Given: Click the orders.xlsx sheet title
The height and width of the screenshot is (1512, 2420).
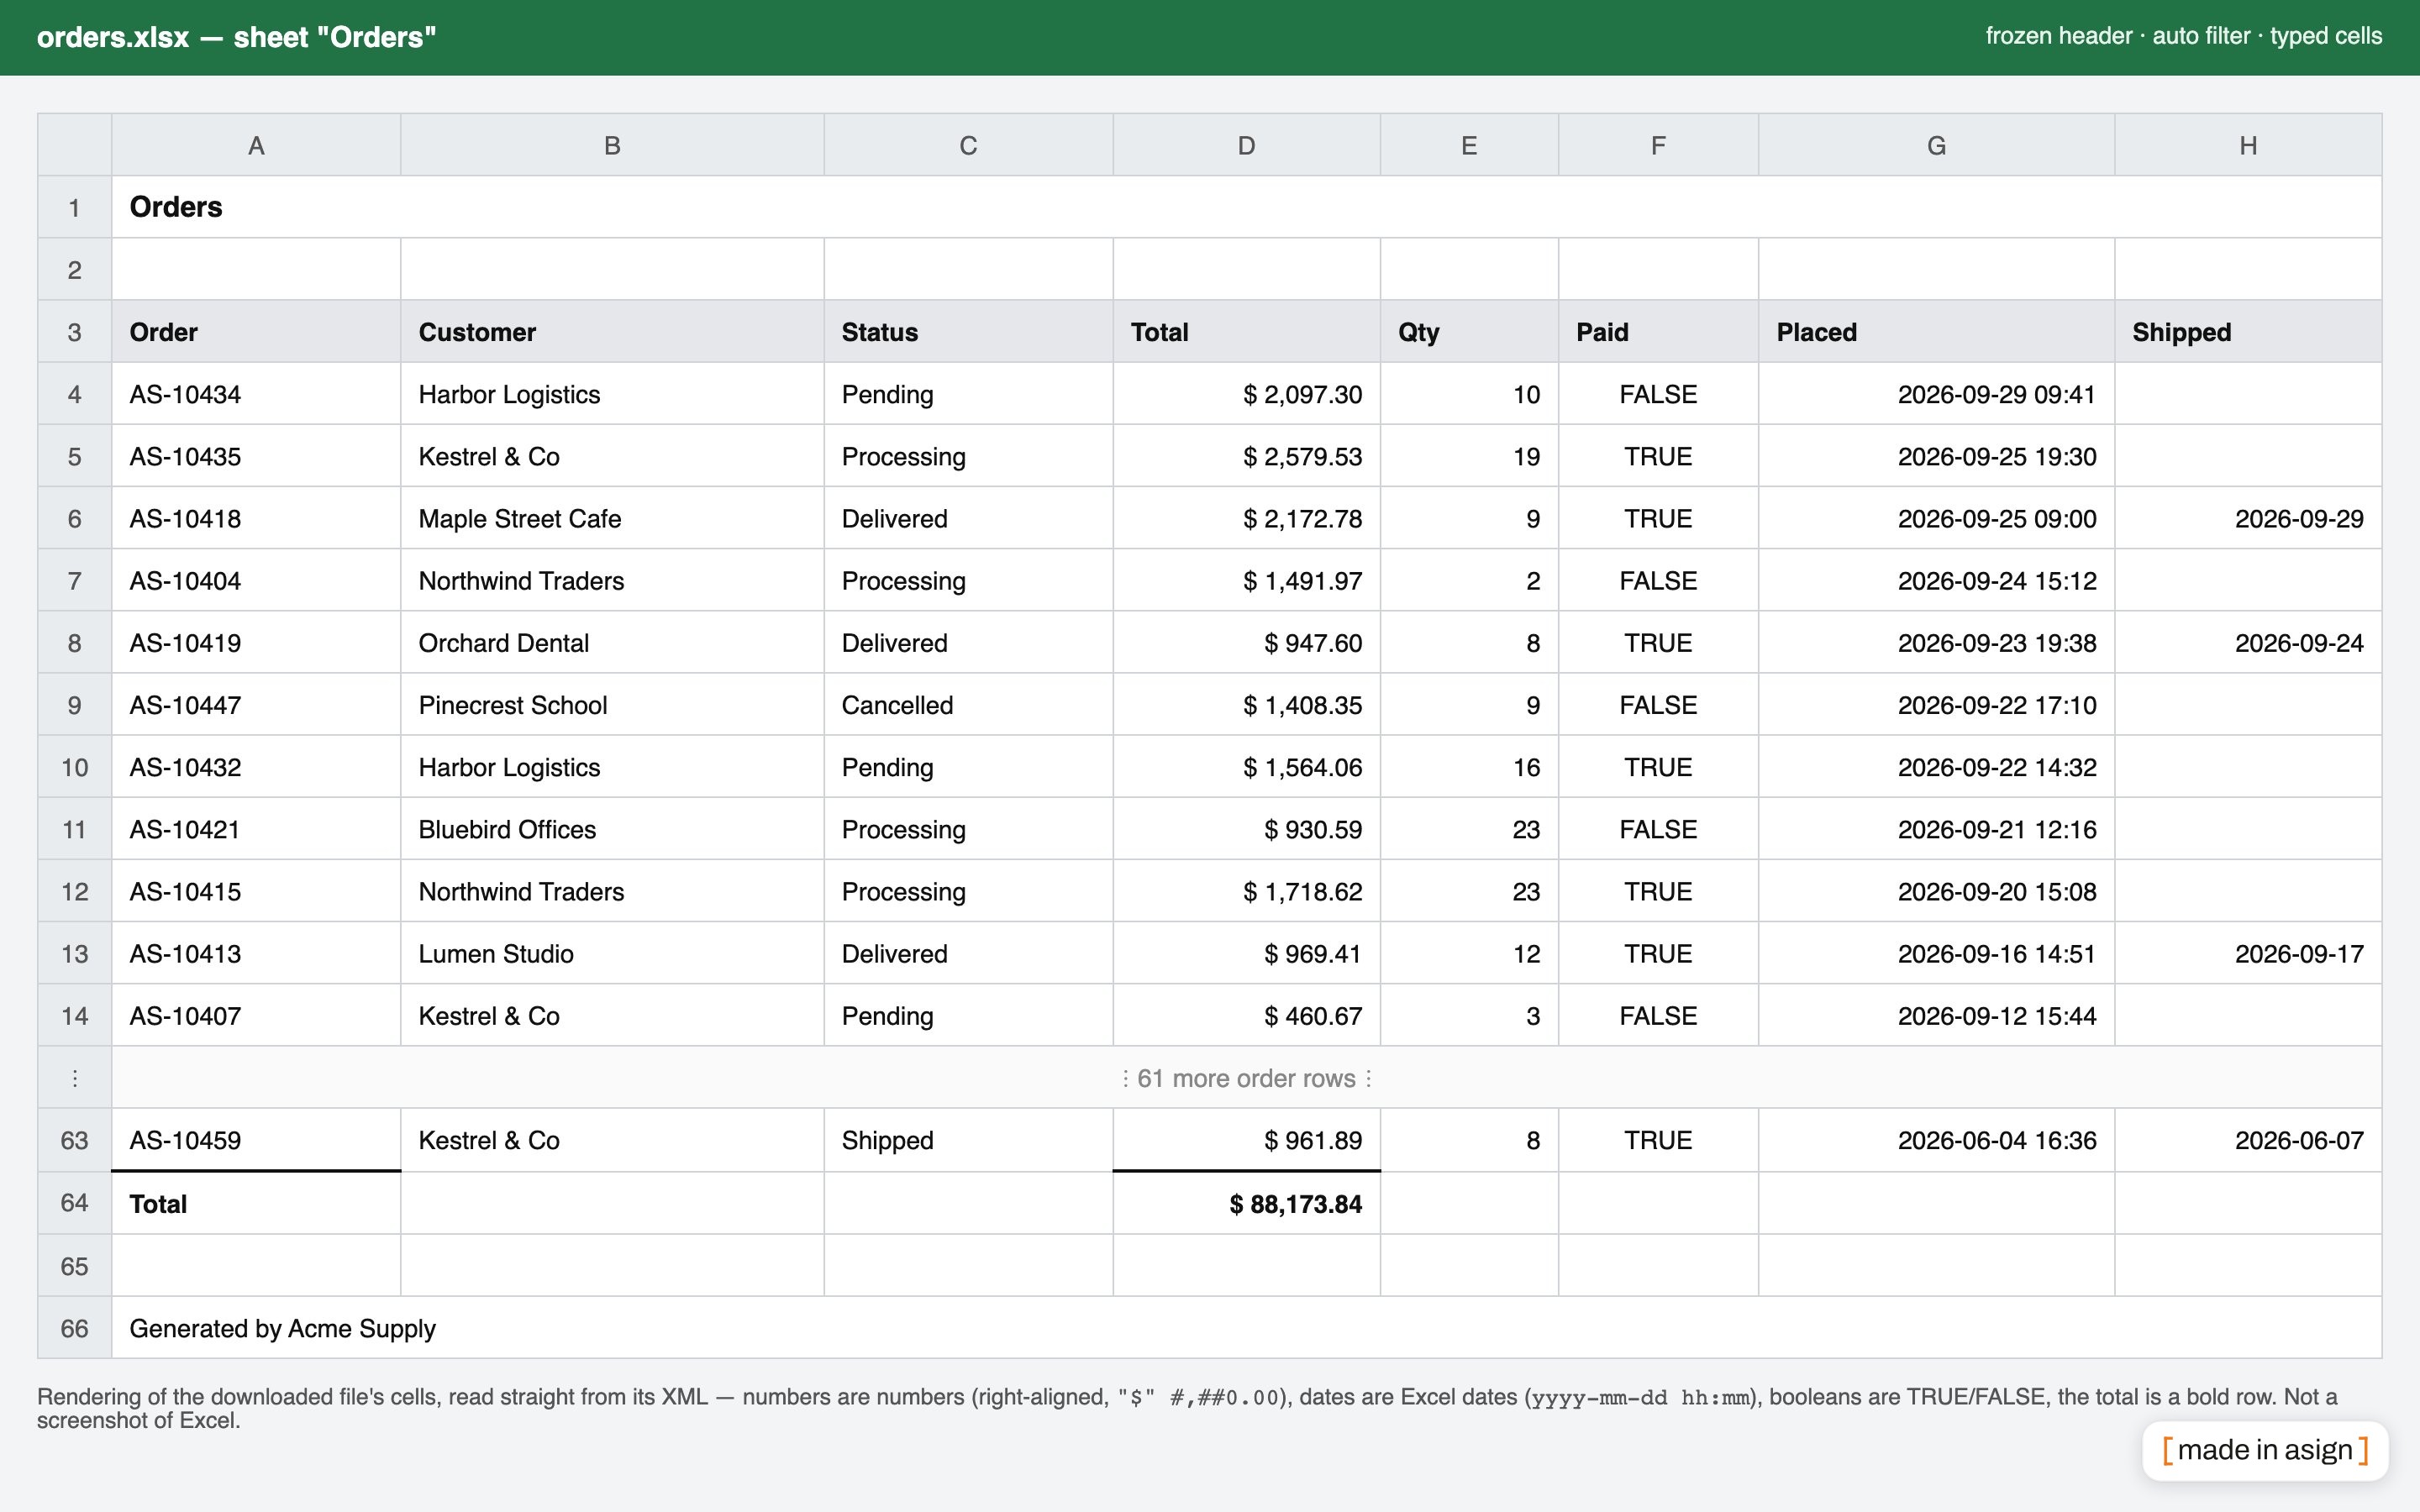Looking at the screenshot, I should [x=237, y=37].
